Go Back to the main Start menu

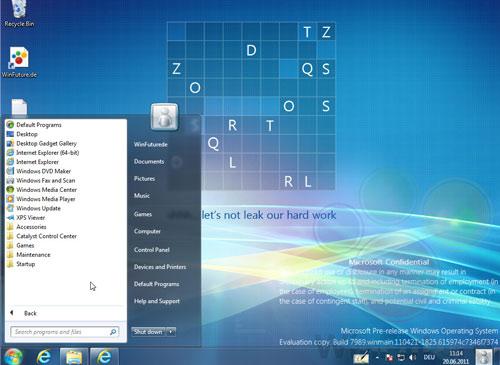(x=23, y=313)
